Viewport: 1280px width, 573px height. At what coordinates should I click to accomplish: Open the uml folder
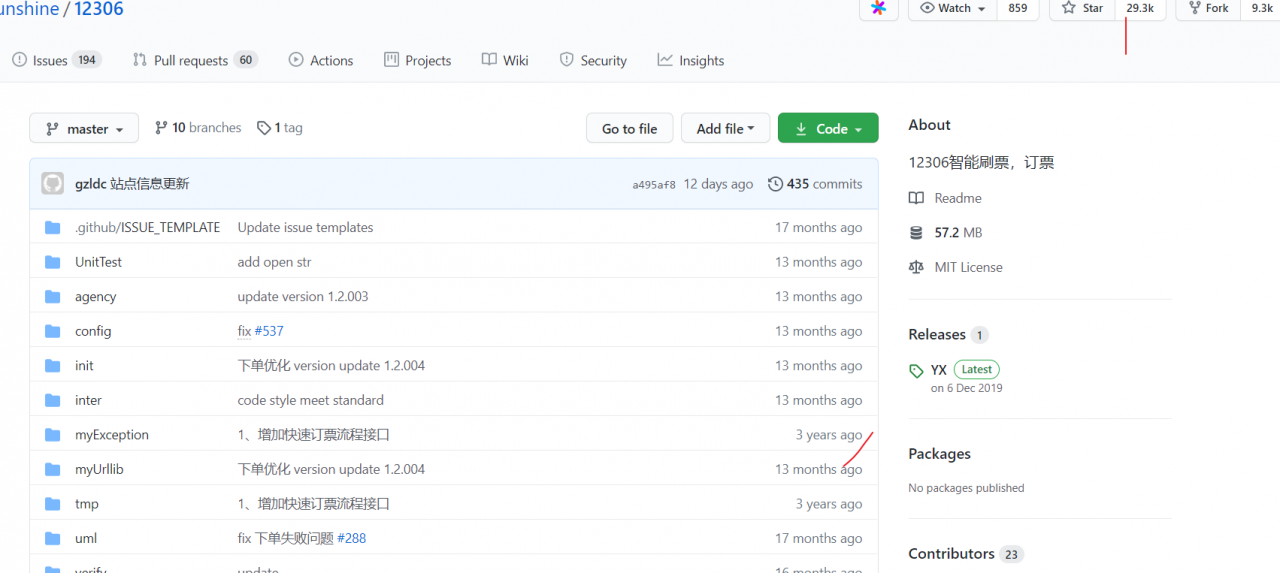click(x=86, y=538)
